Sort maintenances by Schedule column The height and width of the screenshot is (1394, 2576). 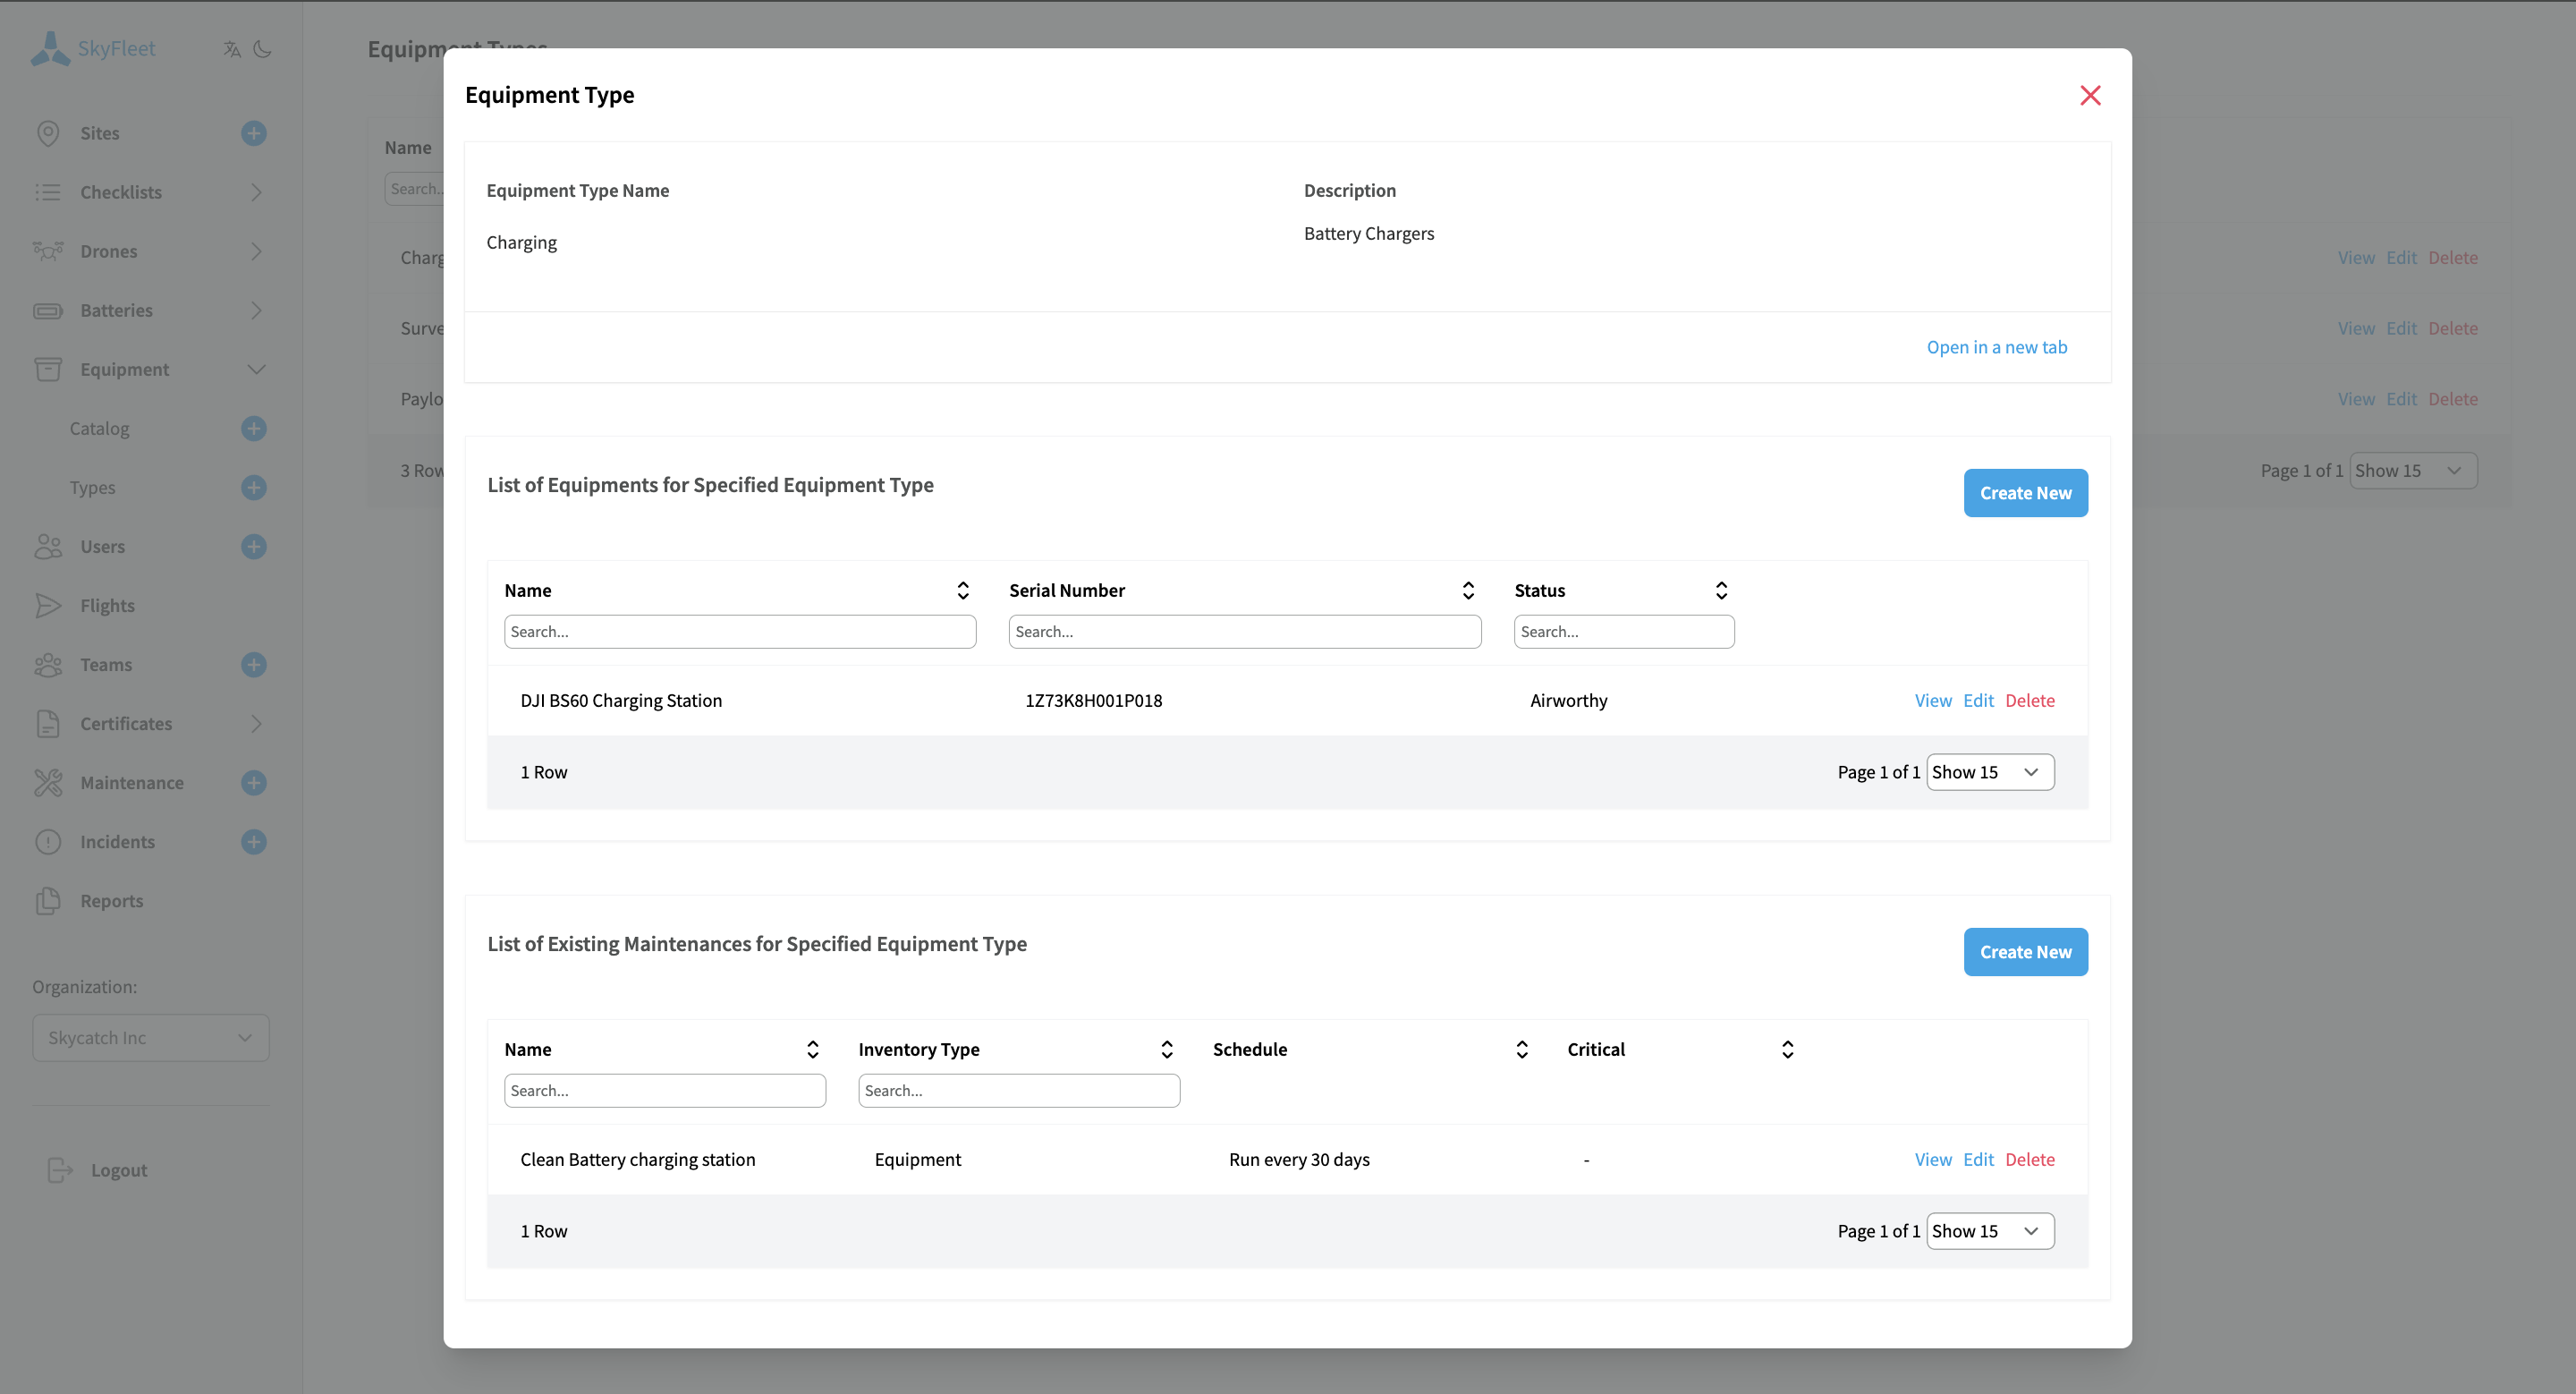coord(1522,1049)
